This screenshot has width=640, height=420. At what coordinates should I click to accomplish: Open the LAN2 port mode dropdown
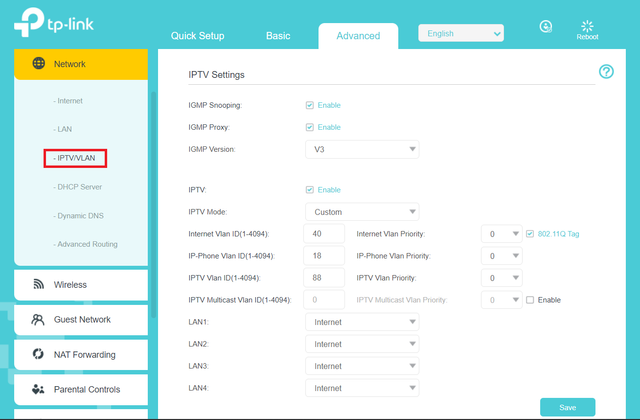pyautogui.click(x=362, y=344)
